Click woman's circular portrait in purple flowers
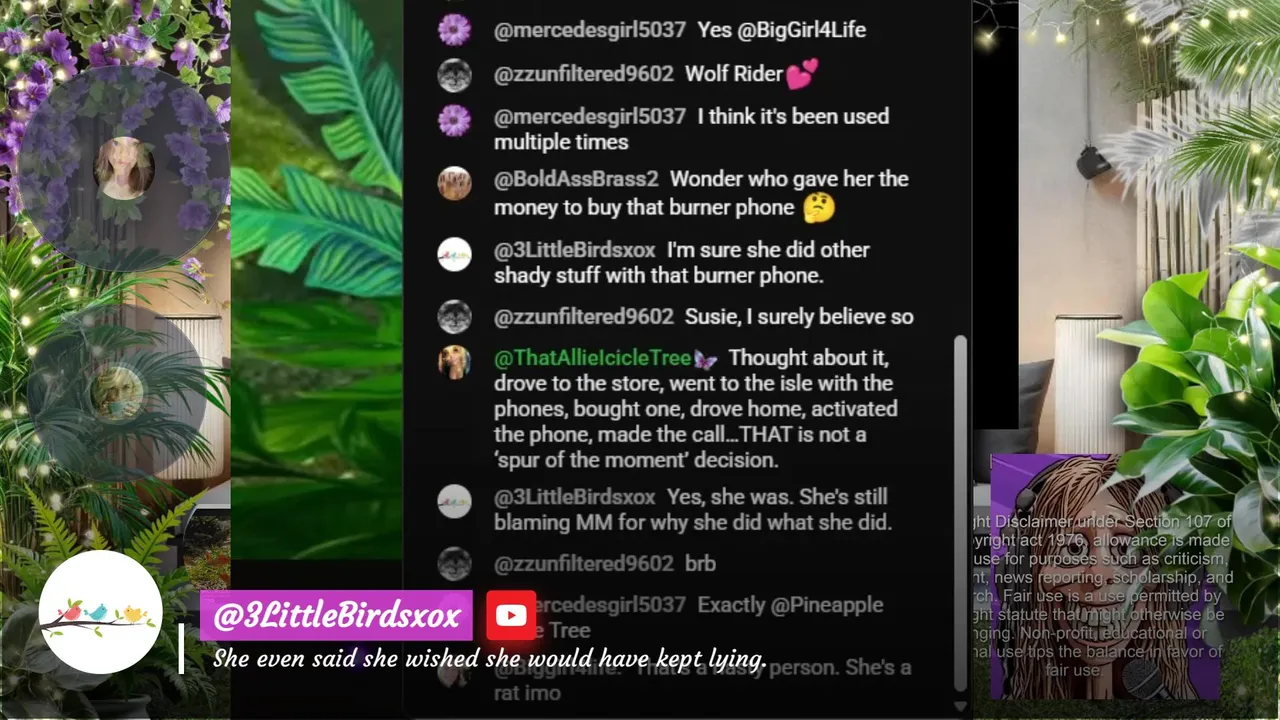 [x=124, y=168]
